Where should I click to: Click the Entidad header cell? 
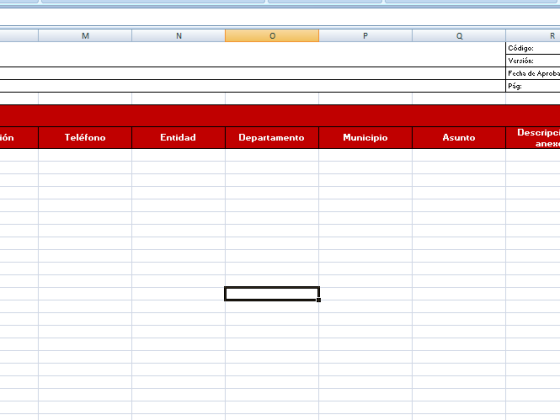[178, 138]
